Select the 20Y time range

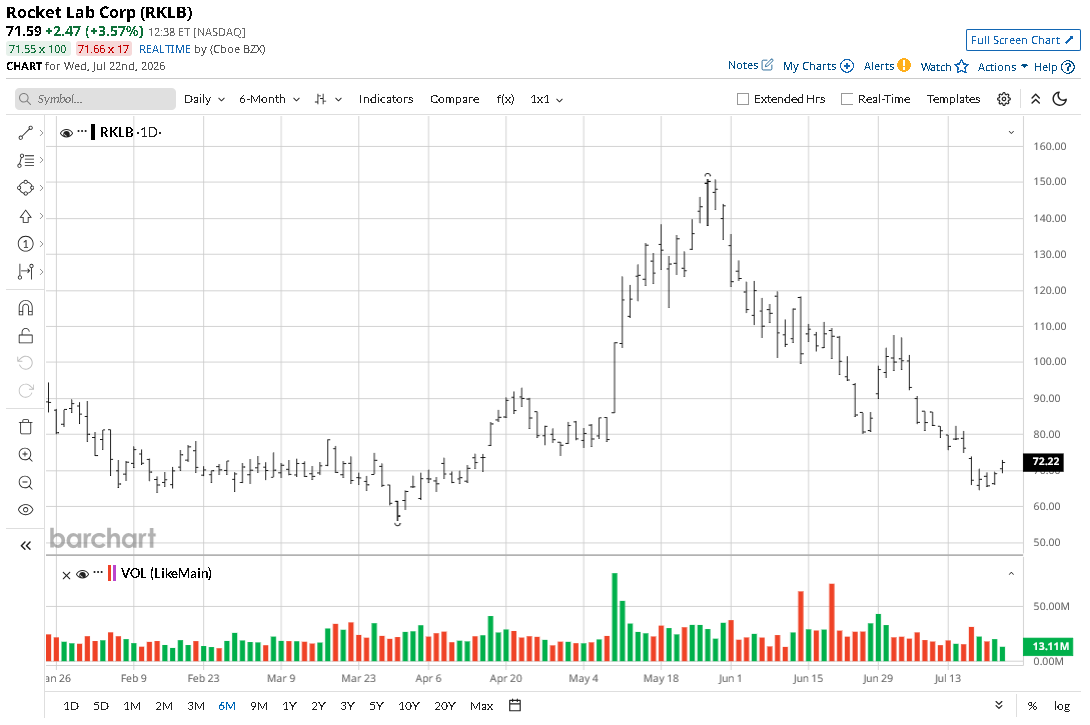[445, 706]
